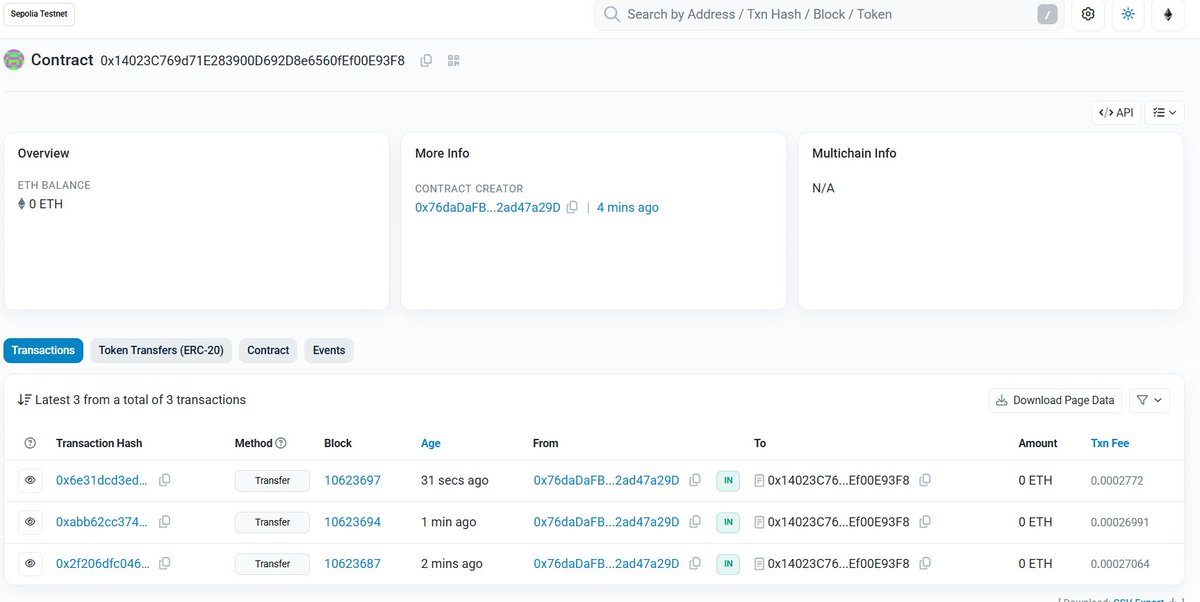Switch to the Transactions tab
The image size is (1200, 602).
pos(43,351)
